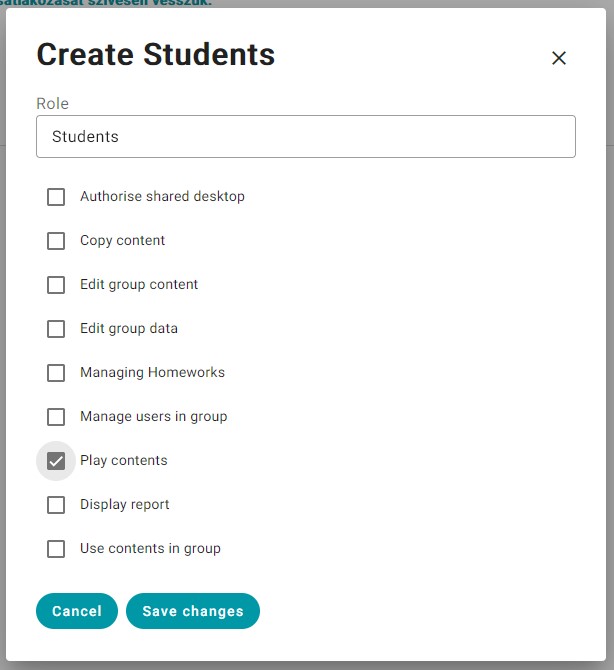The height and width of the screenshot is (670, 614).
Task: Click the Role input field containing Students
Action: click(305, 137)
